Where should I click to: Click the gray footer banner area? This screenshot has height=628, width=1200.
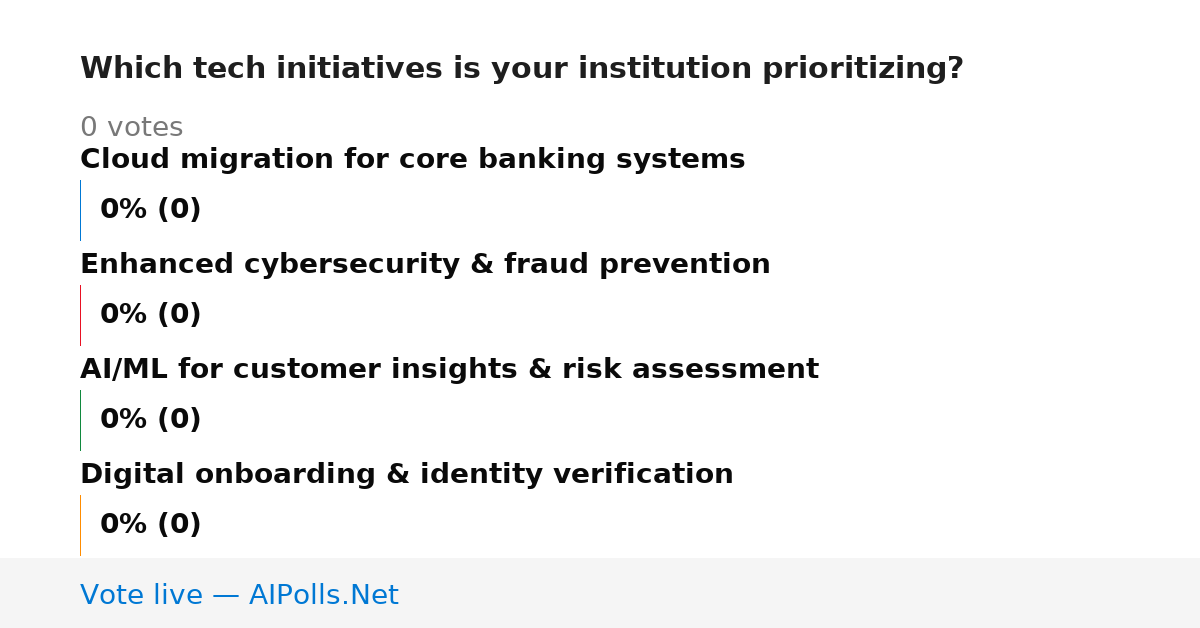600,593
